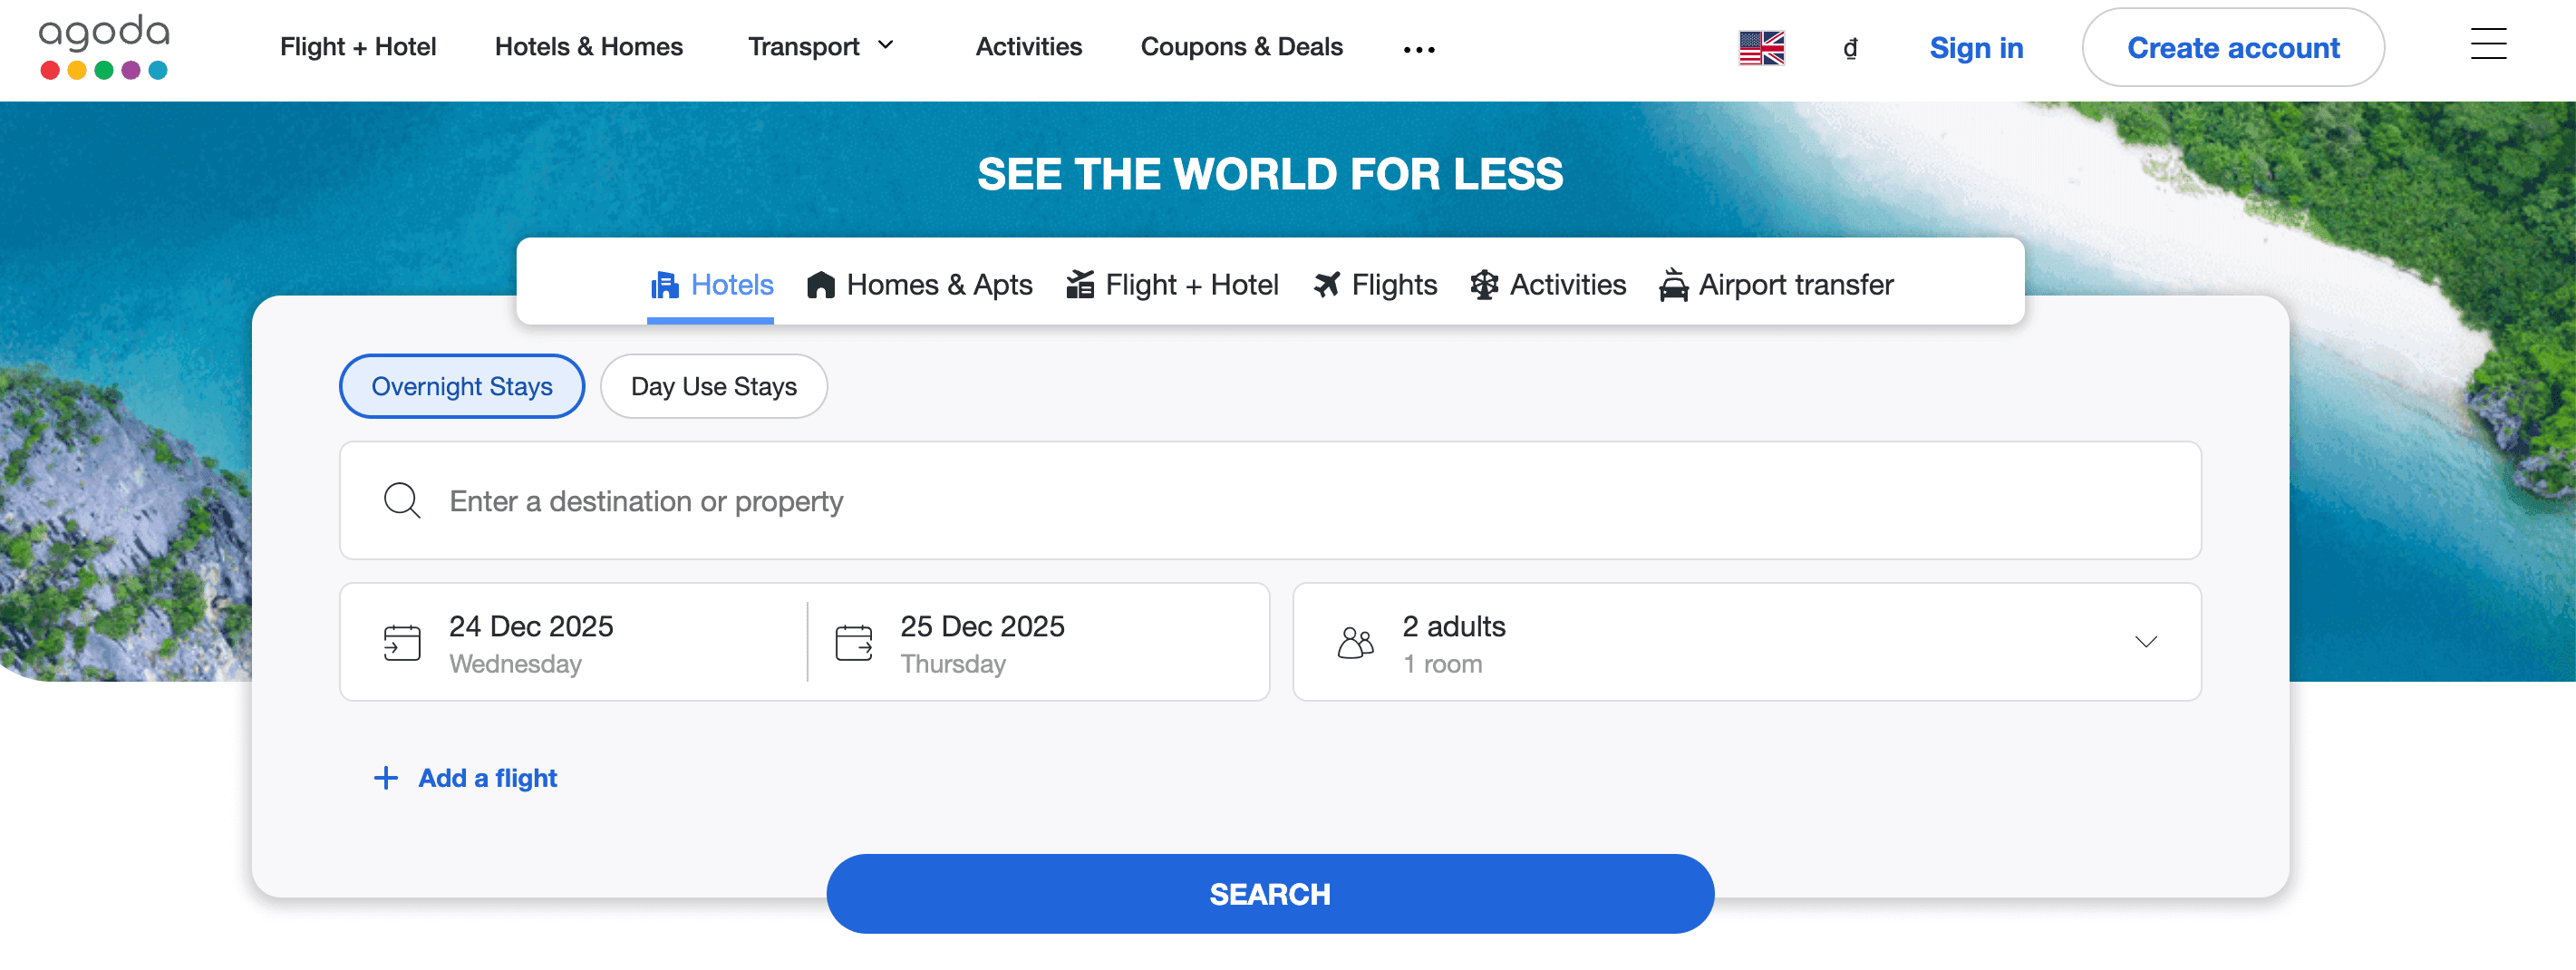Click the Sign in link
The width and height of the screenshot is (2576, 970).
point(1975,47)
